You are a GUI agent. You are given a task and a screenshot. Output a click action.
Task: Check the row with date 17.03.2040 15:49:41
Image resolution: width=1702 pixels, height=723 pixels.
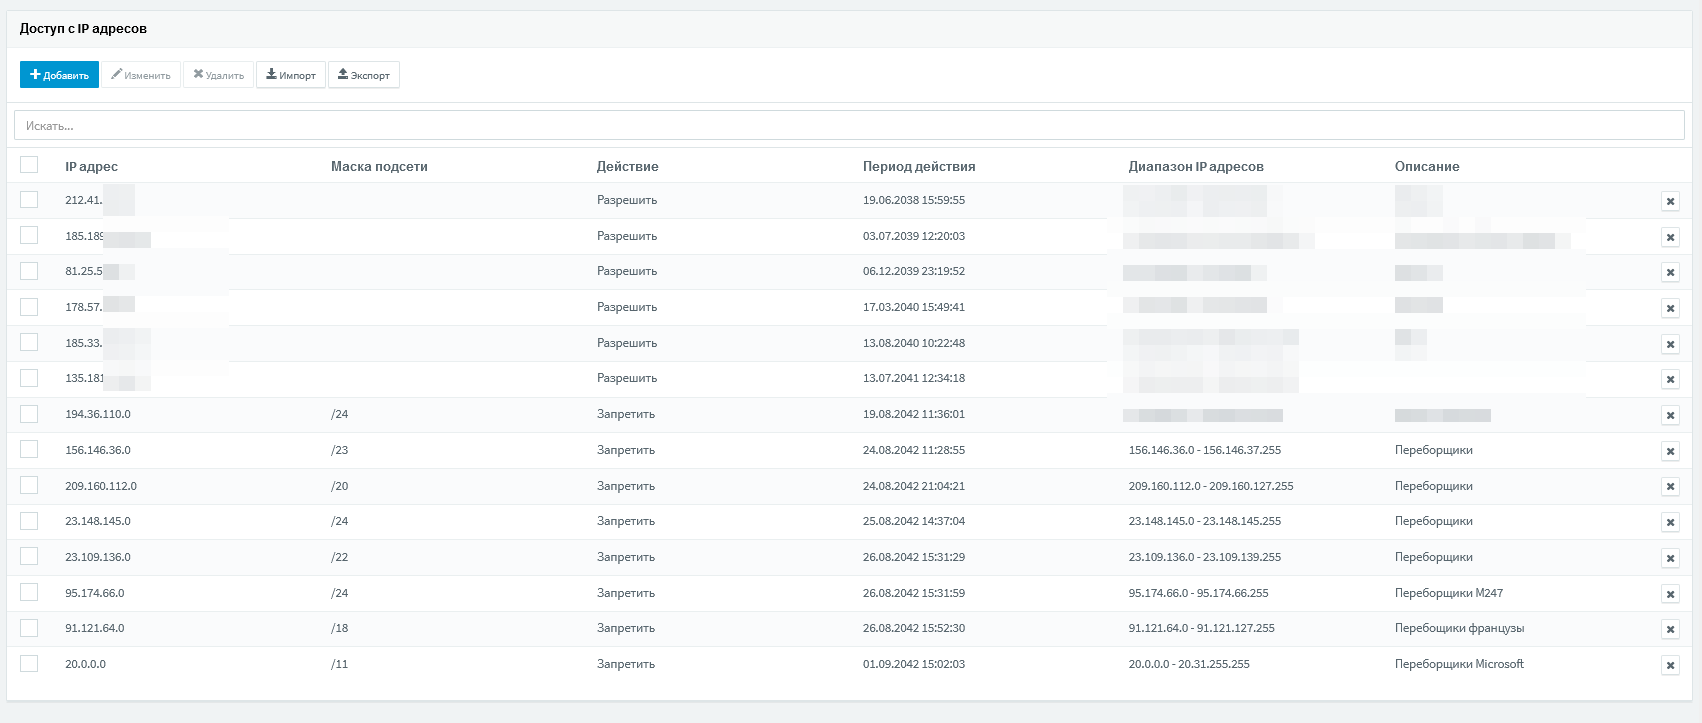coord(29,307)
